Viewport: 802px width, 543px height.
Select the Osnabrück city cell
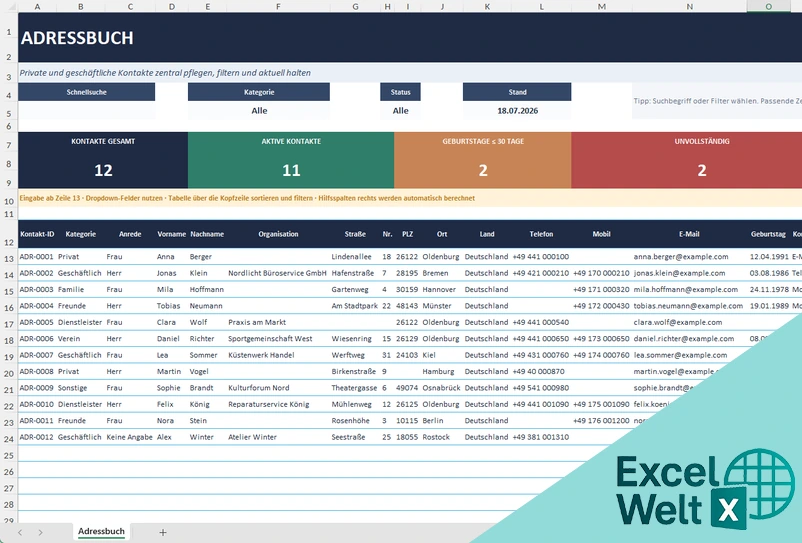[442, 388]
